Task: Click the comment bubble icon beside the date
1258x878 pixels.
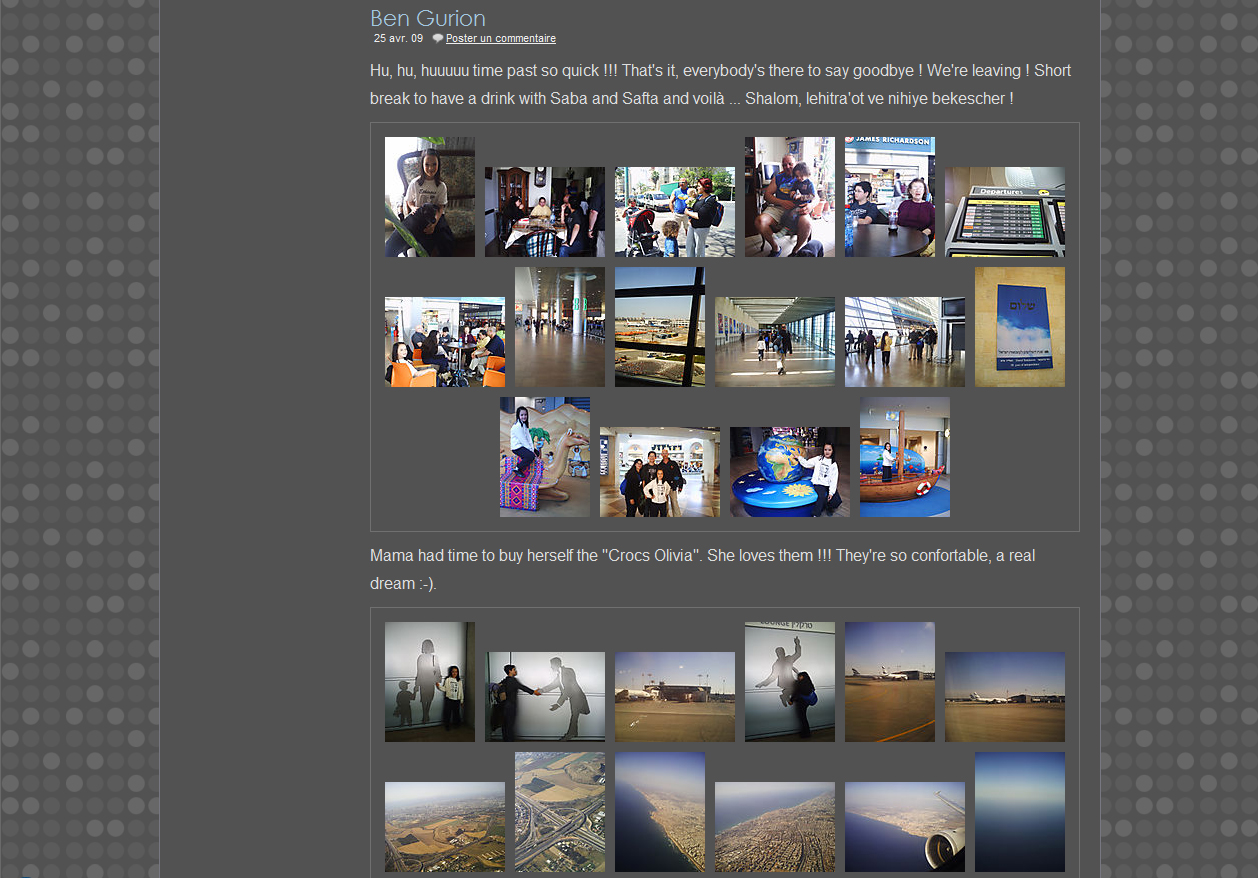Action: (438, 39)
